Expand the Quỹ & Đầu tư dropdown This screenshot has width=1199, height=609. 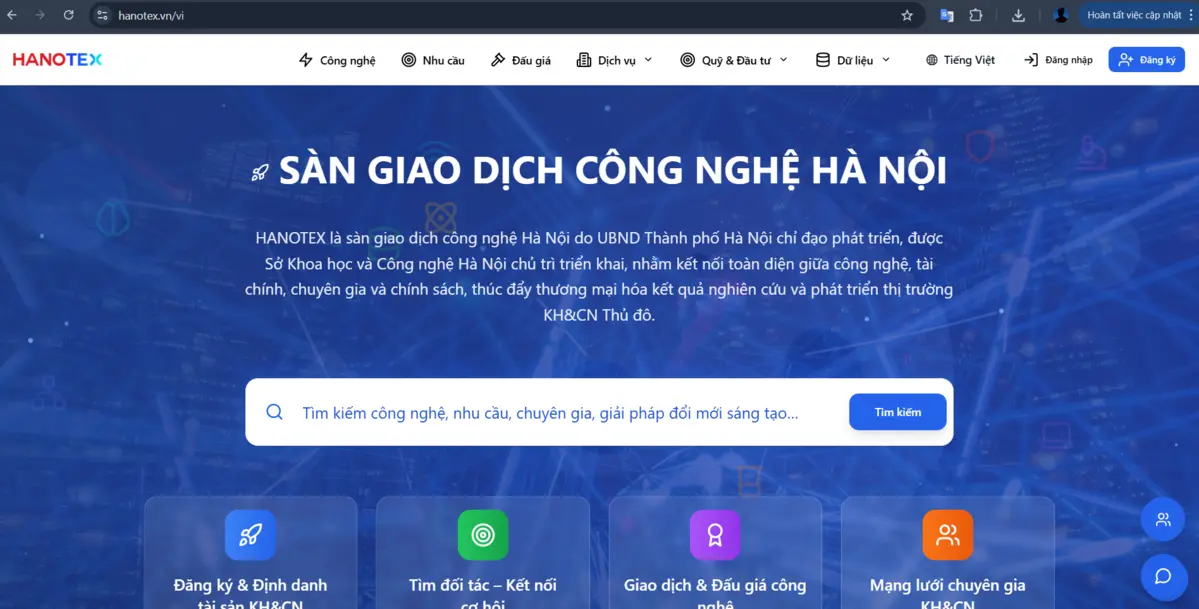734,60
